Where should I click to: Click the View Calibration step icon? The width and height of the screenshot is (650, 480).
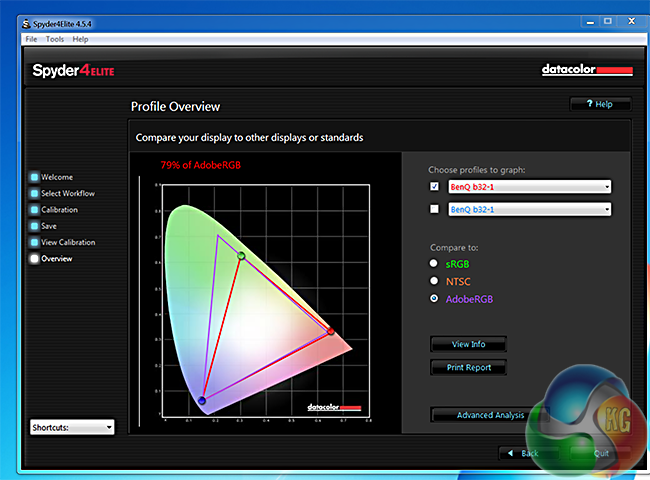(x=34, y=242)
